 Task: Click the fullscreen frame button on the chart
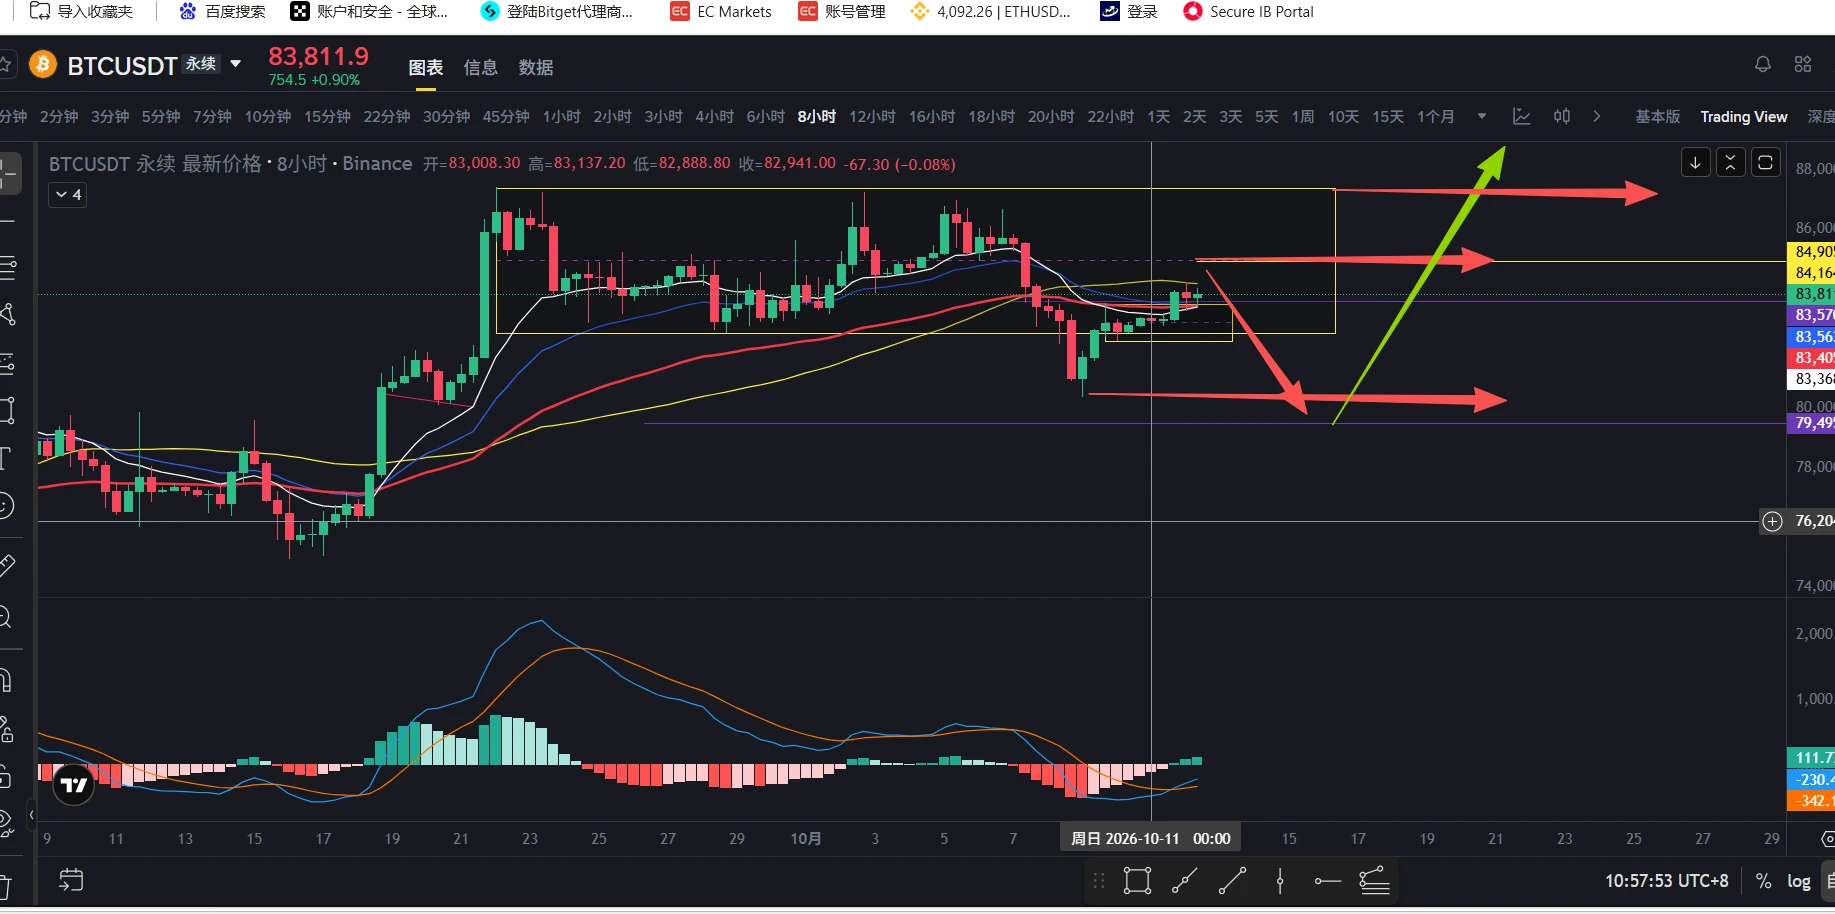coord(1765,162)
